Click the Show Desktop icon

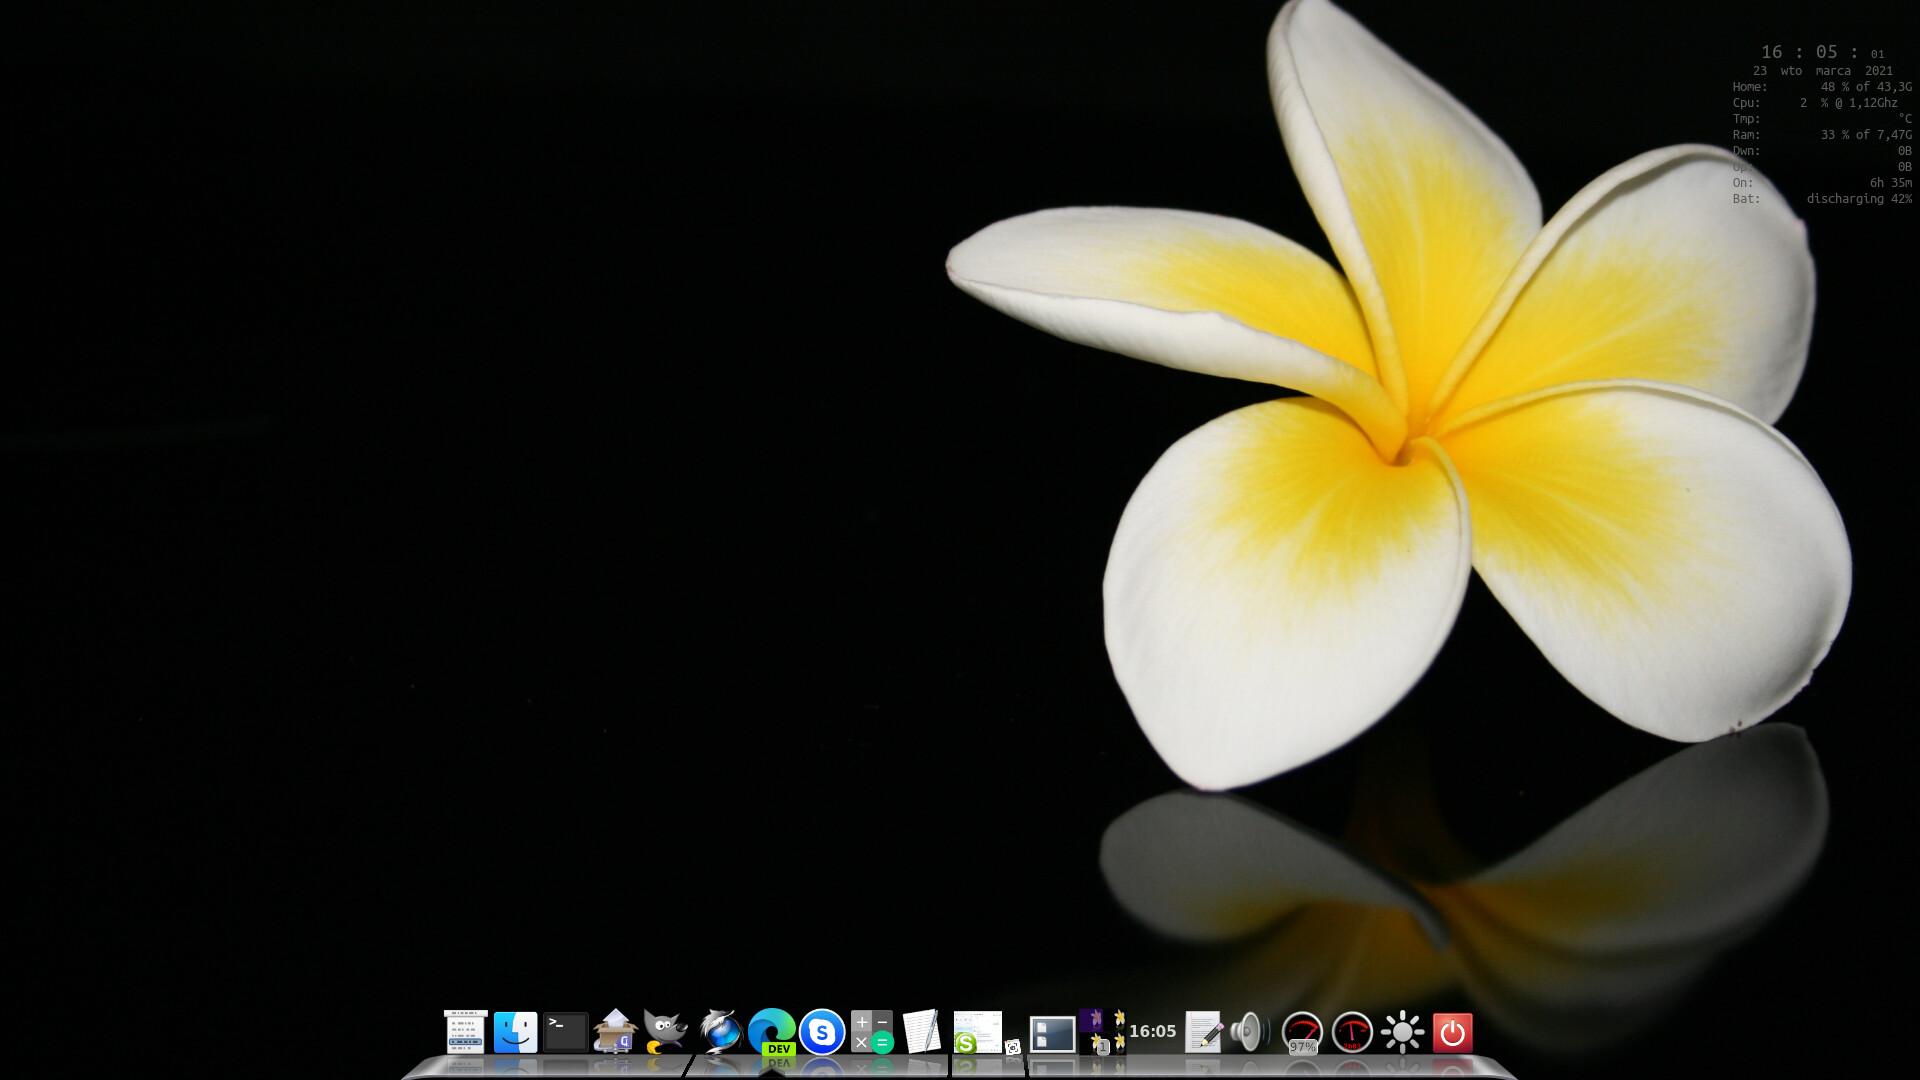pos(1052,1034)
